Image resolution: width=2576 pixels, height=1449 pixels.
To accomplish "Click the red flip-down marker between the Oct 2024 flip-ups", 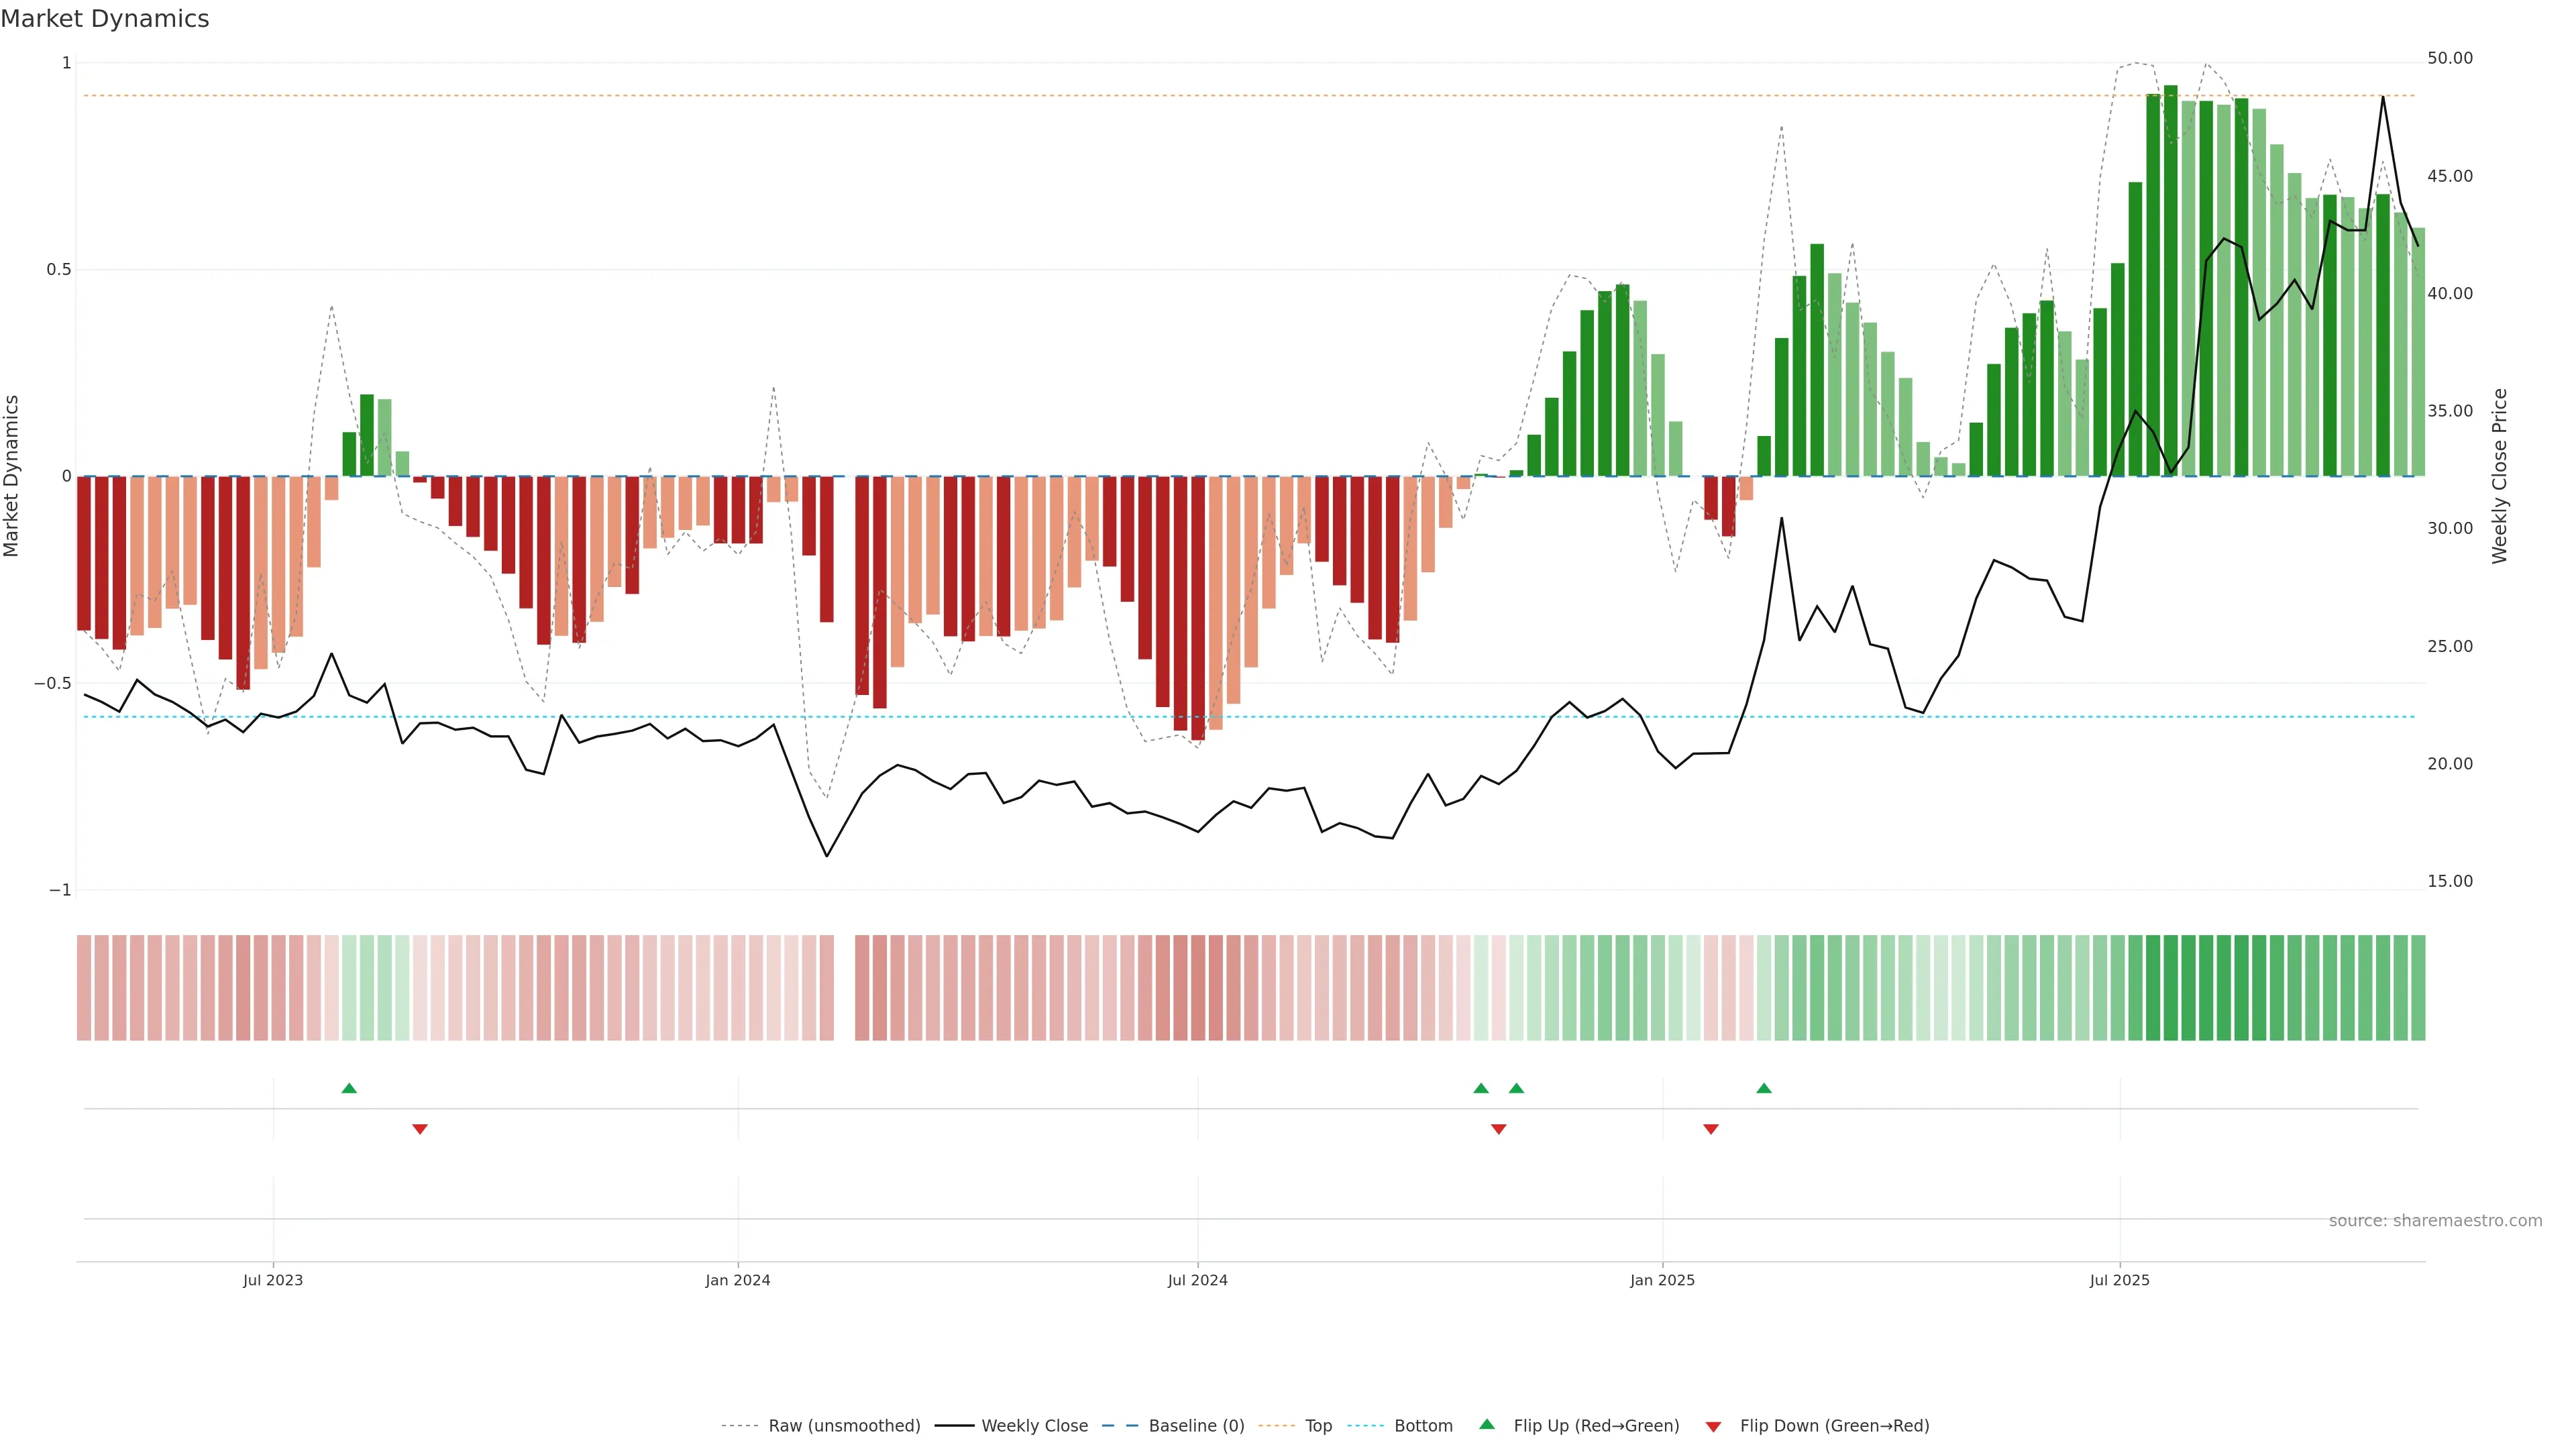I will coord(1498,1129).
